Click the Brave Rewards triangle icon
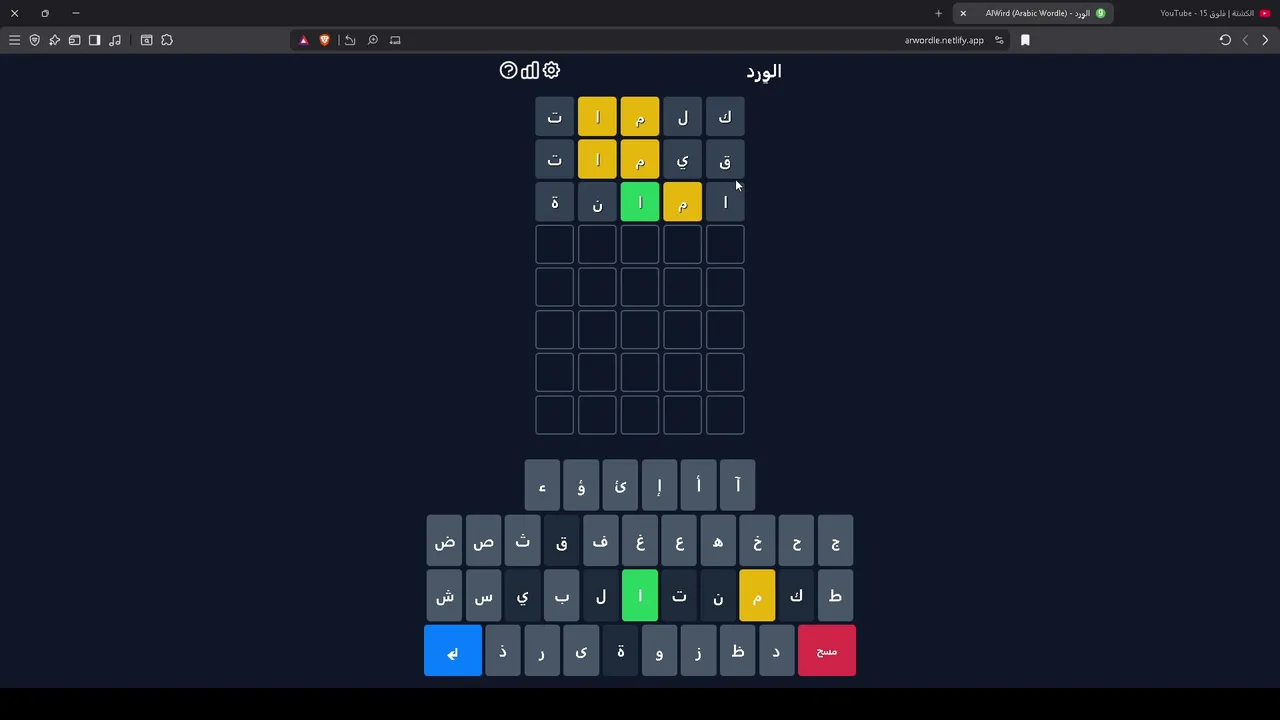This screenshot has width=1280, height=720. [304, 40]
